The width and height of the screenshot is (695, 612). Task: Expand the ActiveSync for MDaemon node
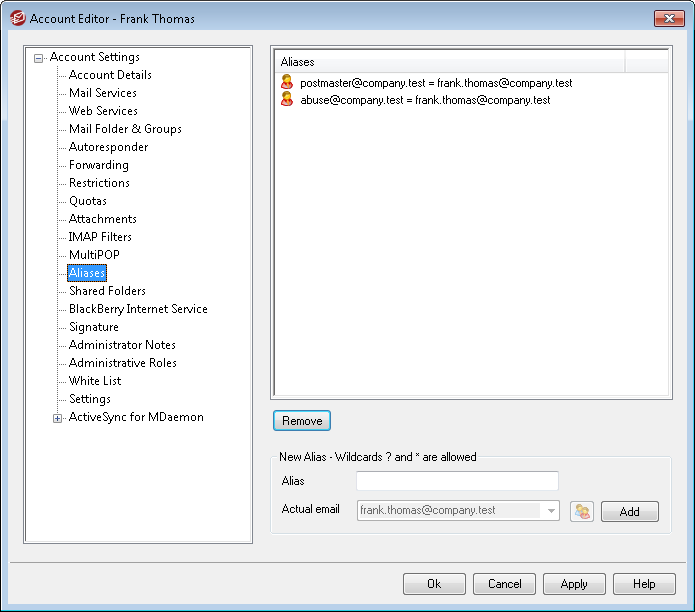tap(58, 418)
